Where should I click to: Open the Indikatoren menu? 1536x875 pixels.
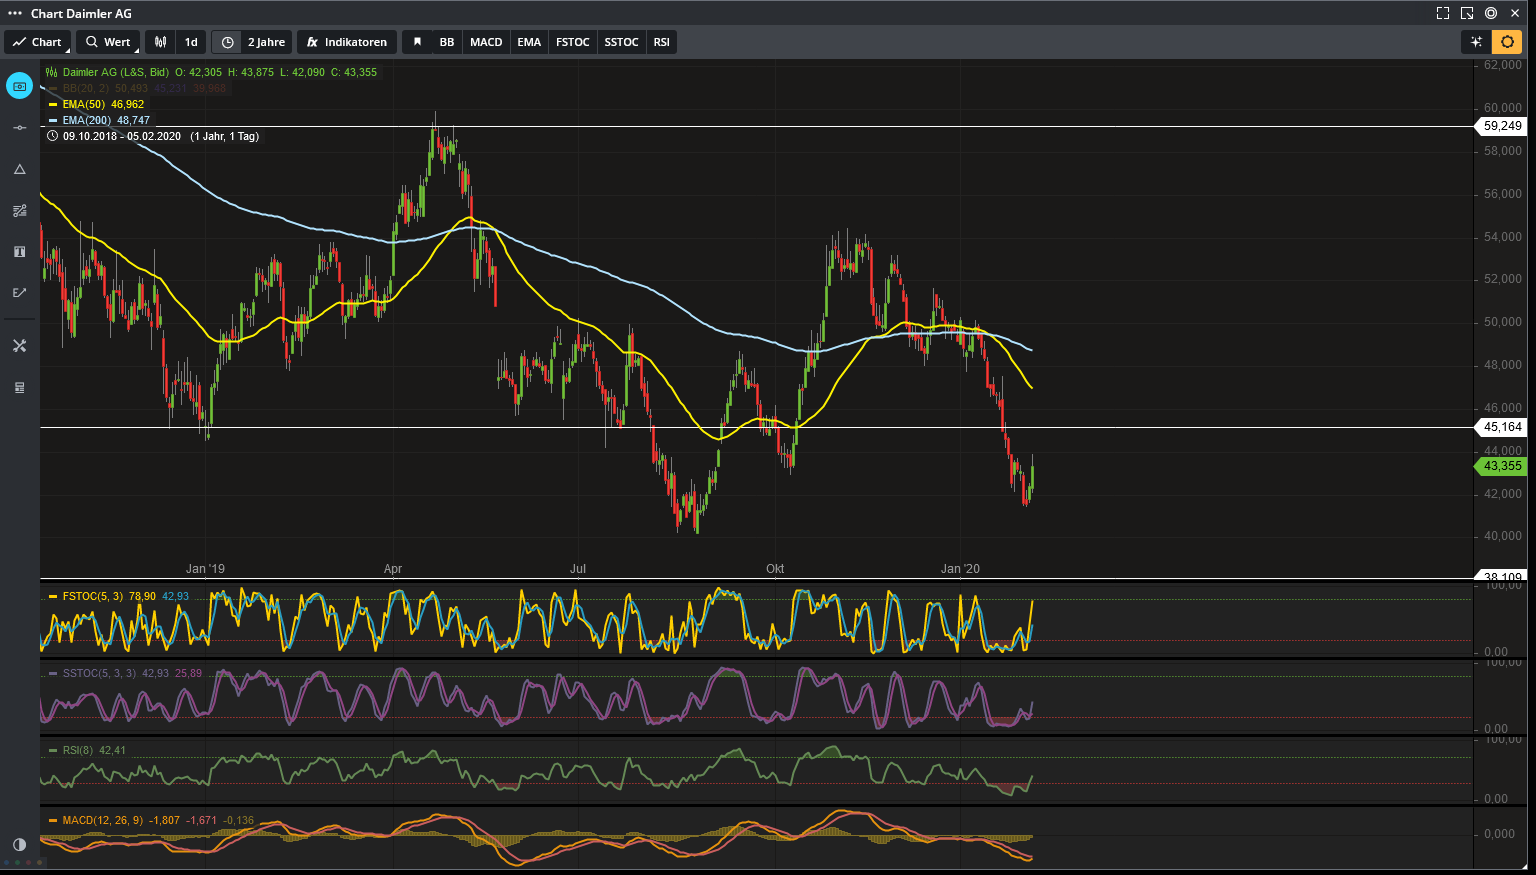point(347,42)
